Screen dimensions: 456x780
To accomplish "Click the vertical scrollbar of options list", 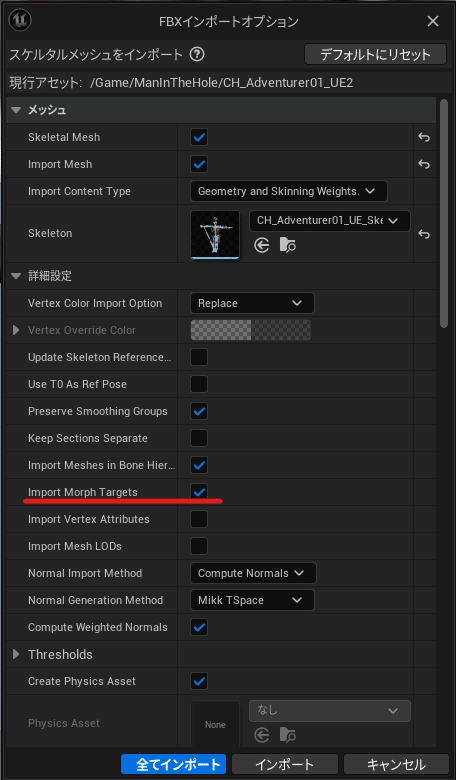I will point(444,214).
